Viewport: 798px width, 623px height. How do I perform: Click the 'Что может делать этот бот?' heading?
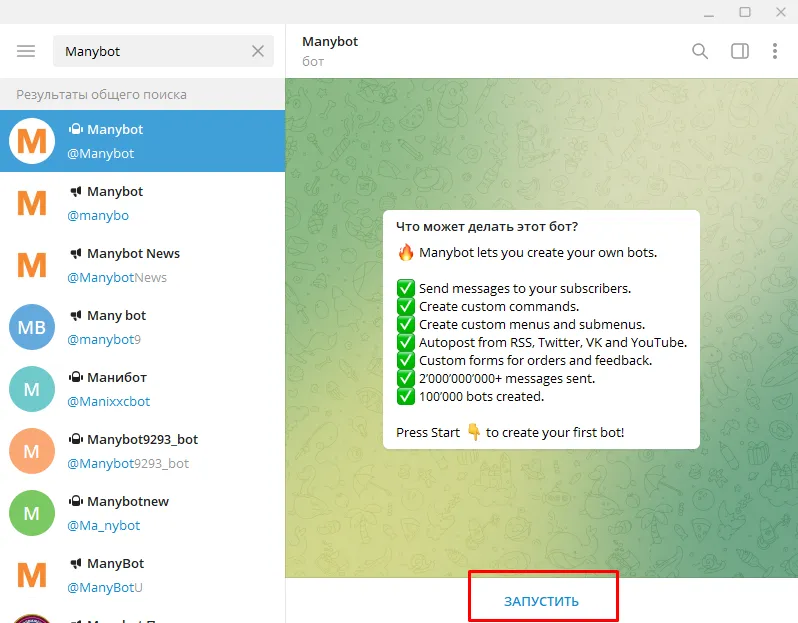pyautogui.click(x=487, y=226)
